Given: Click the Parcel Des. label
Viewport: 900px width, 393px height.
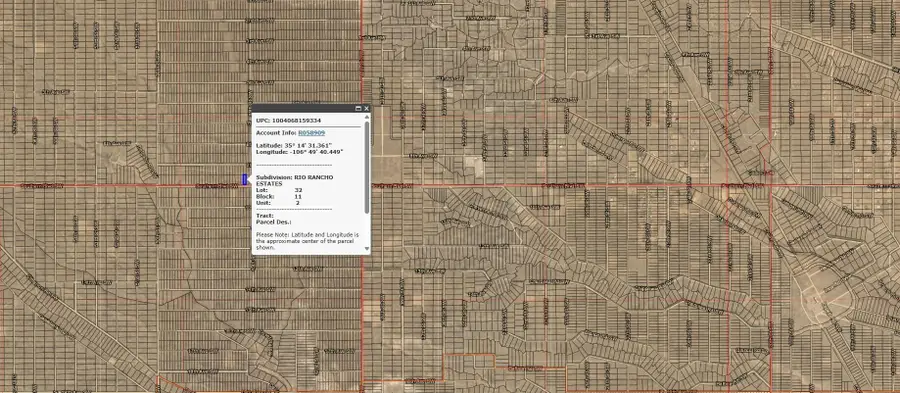Looking at the screenshot, I should (x=274, y=222).
